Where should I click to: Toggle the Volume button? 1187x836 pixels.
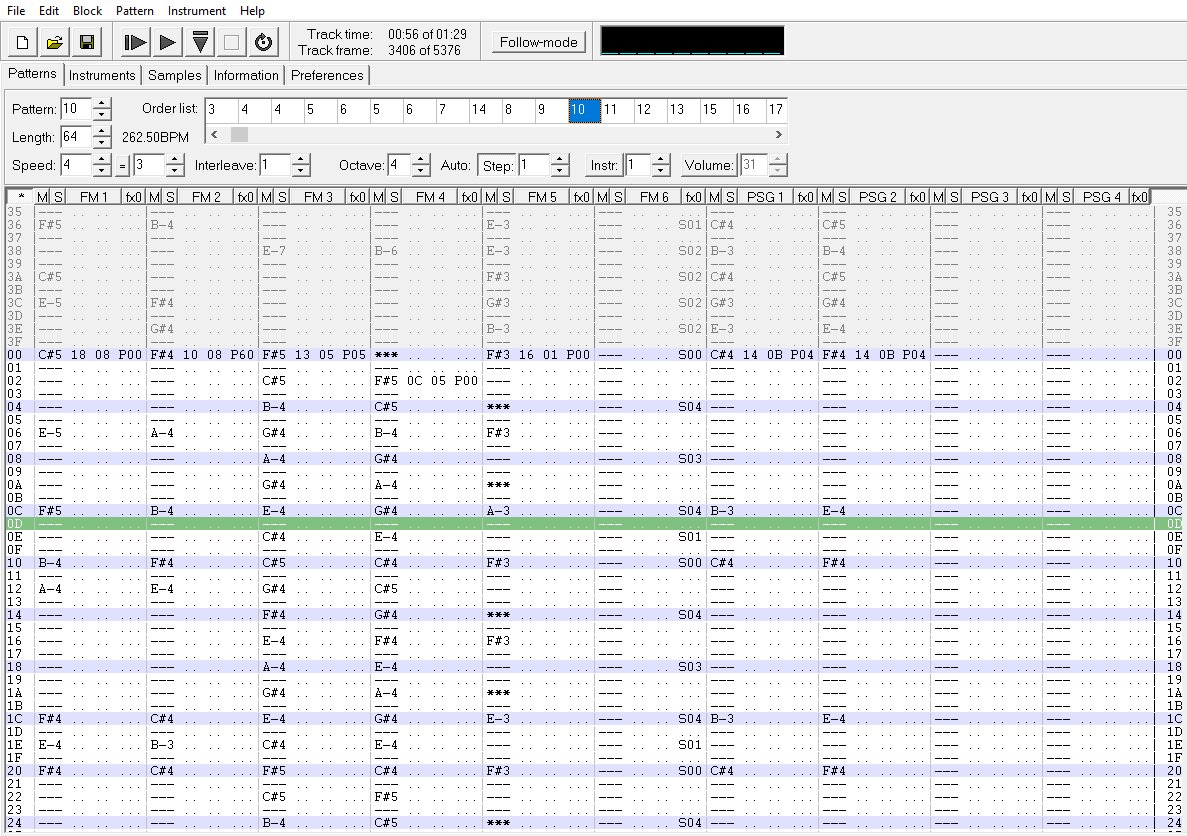(x=709, y=166)
